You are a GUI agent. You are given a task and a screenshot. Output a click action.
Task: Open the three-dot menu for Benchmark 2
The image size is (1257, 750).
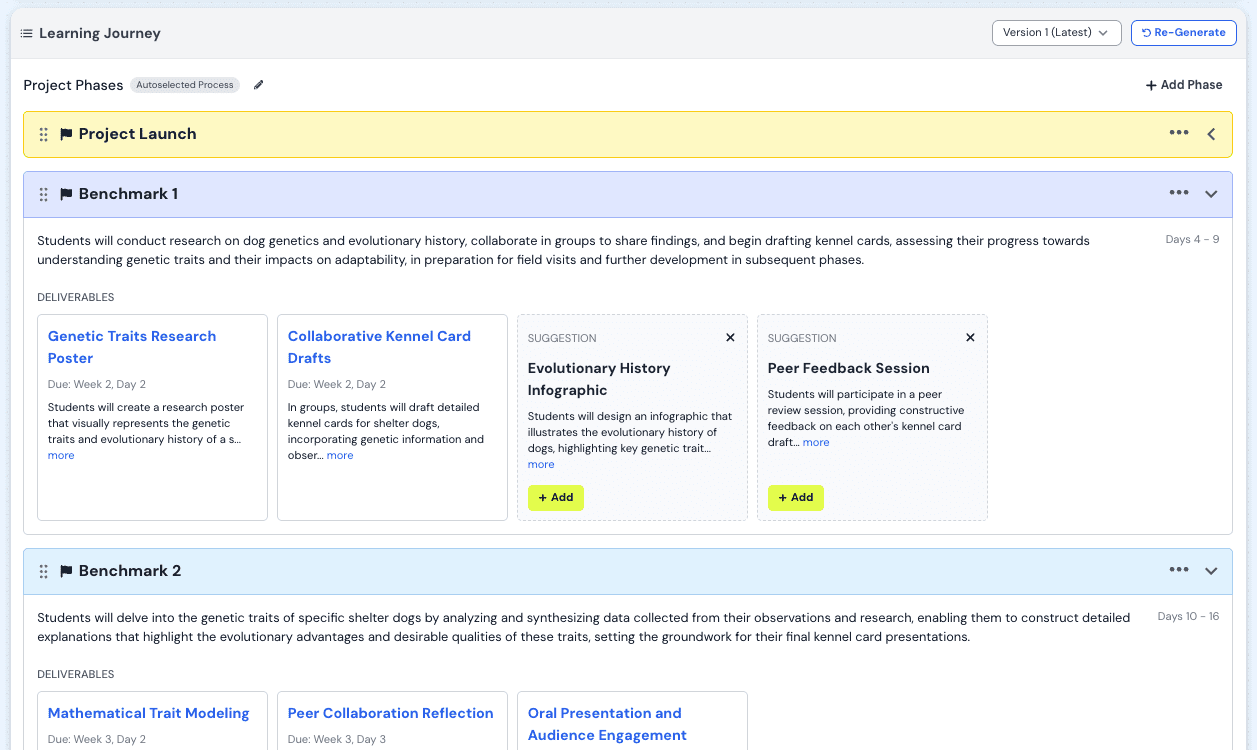click(1179, 571)
